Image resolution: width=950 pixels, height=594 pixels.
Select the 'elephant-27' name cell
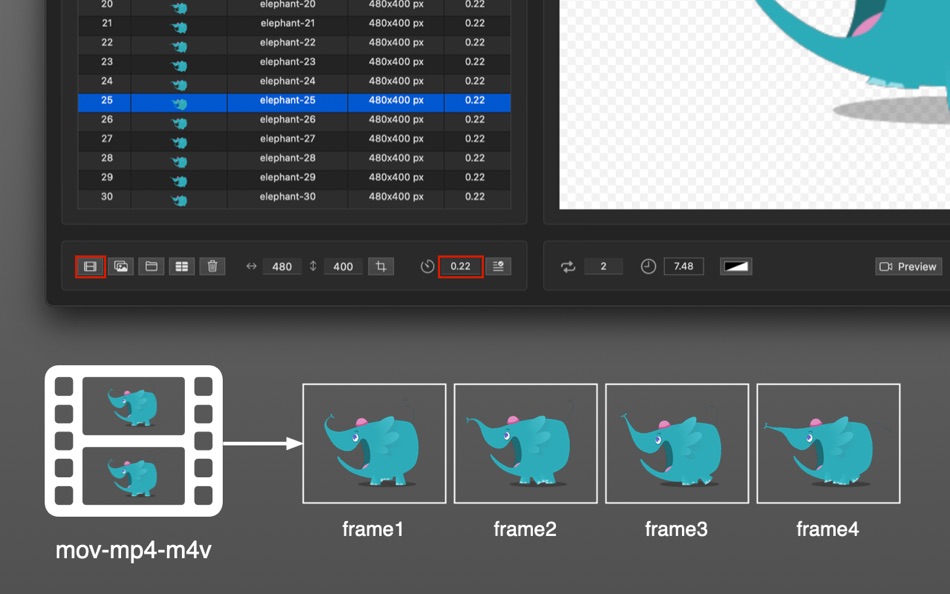(x=288, y=139)
